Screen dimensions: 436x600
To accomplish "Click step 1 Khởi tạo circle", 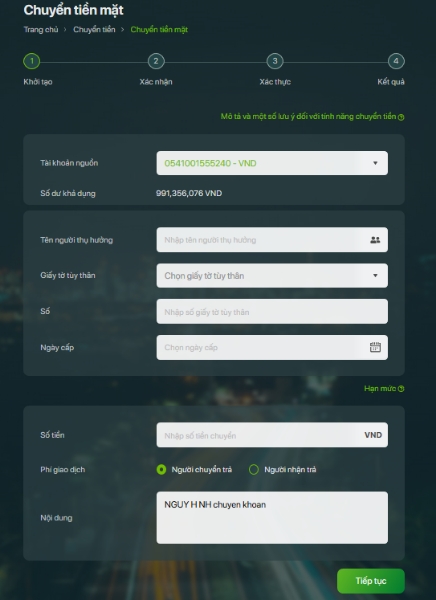I will point(32,61).
